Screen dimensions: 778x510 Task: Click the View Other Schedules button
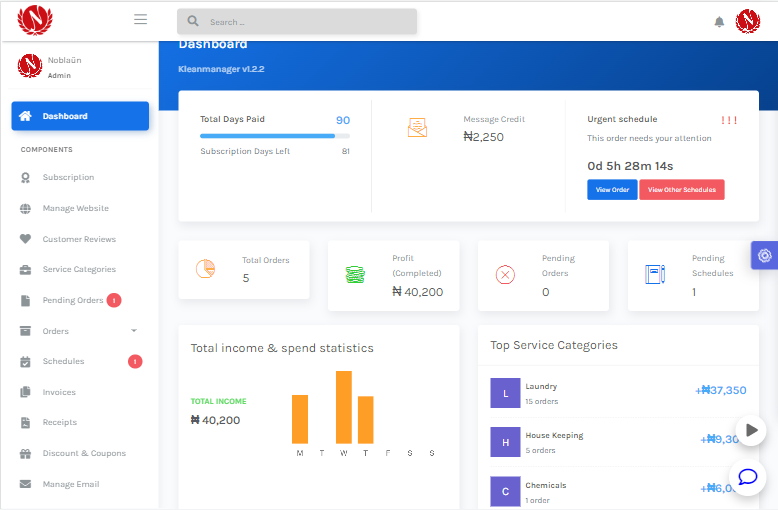pyautogui.click(x=682, y=190)
